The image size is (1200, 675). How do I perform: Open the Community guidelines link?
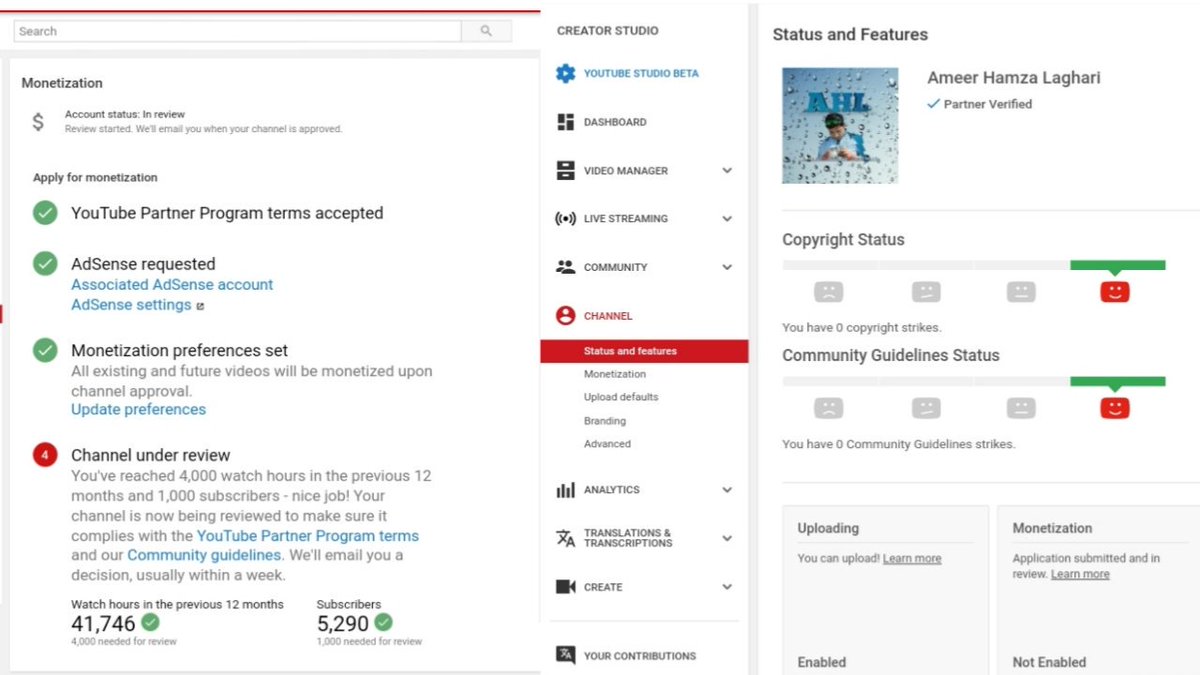click(x=204, y=555)
